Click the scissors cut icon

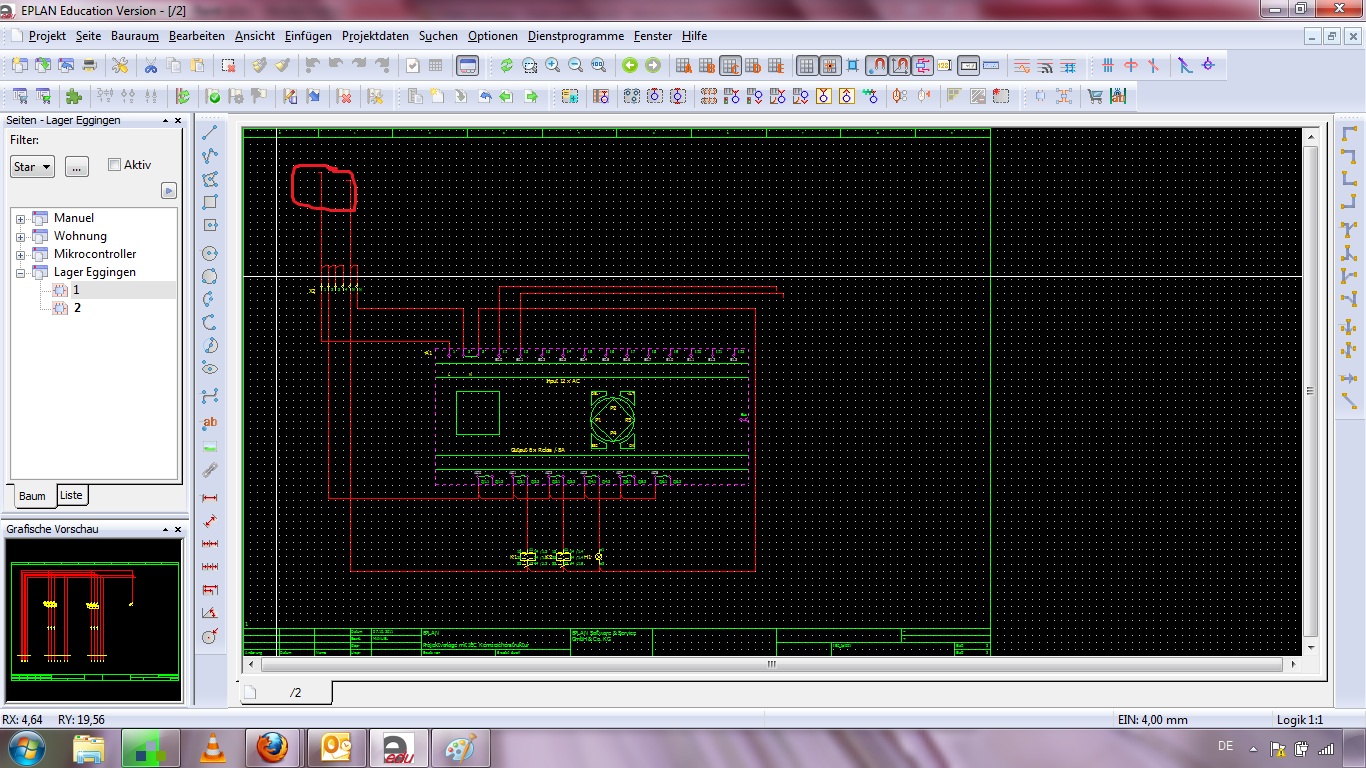[x=151, y=66]
